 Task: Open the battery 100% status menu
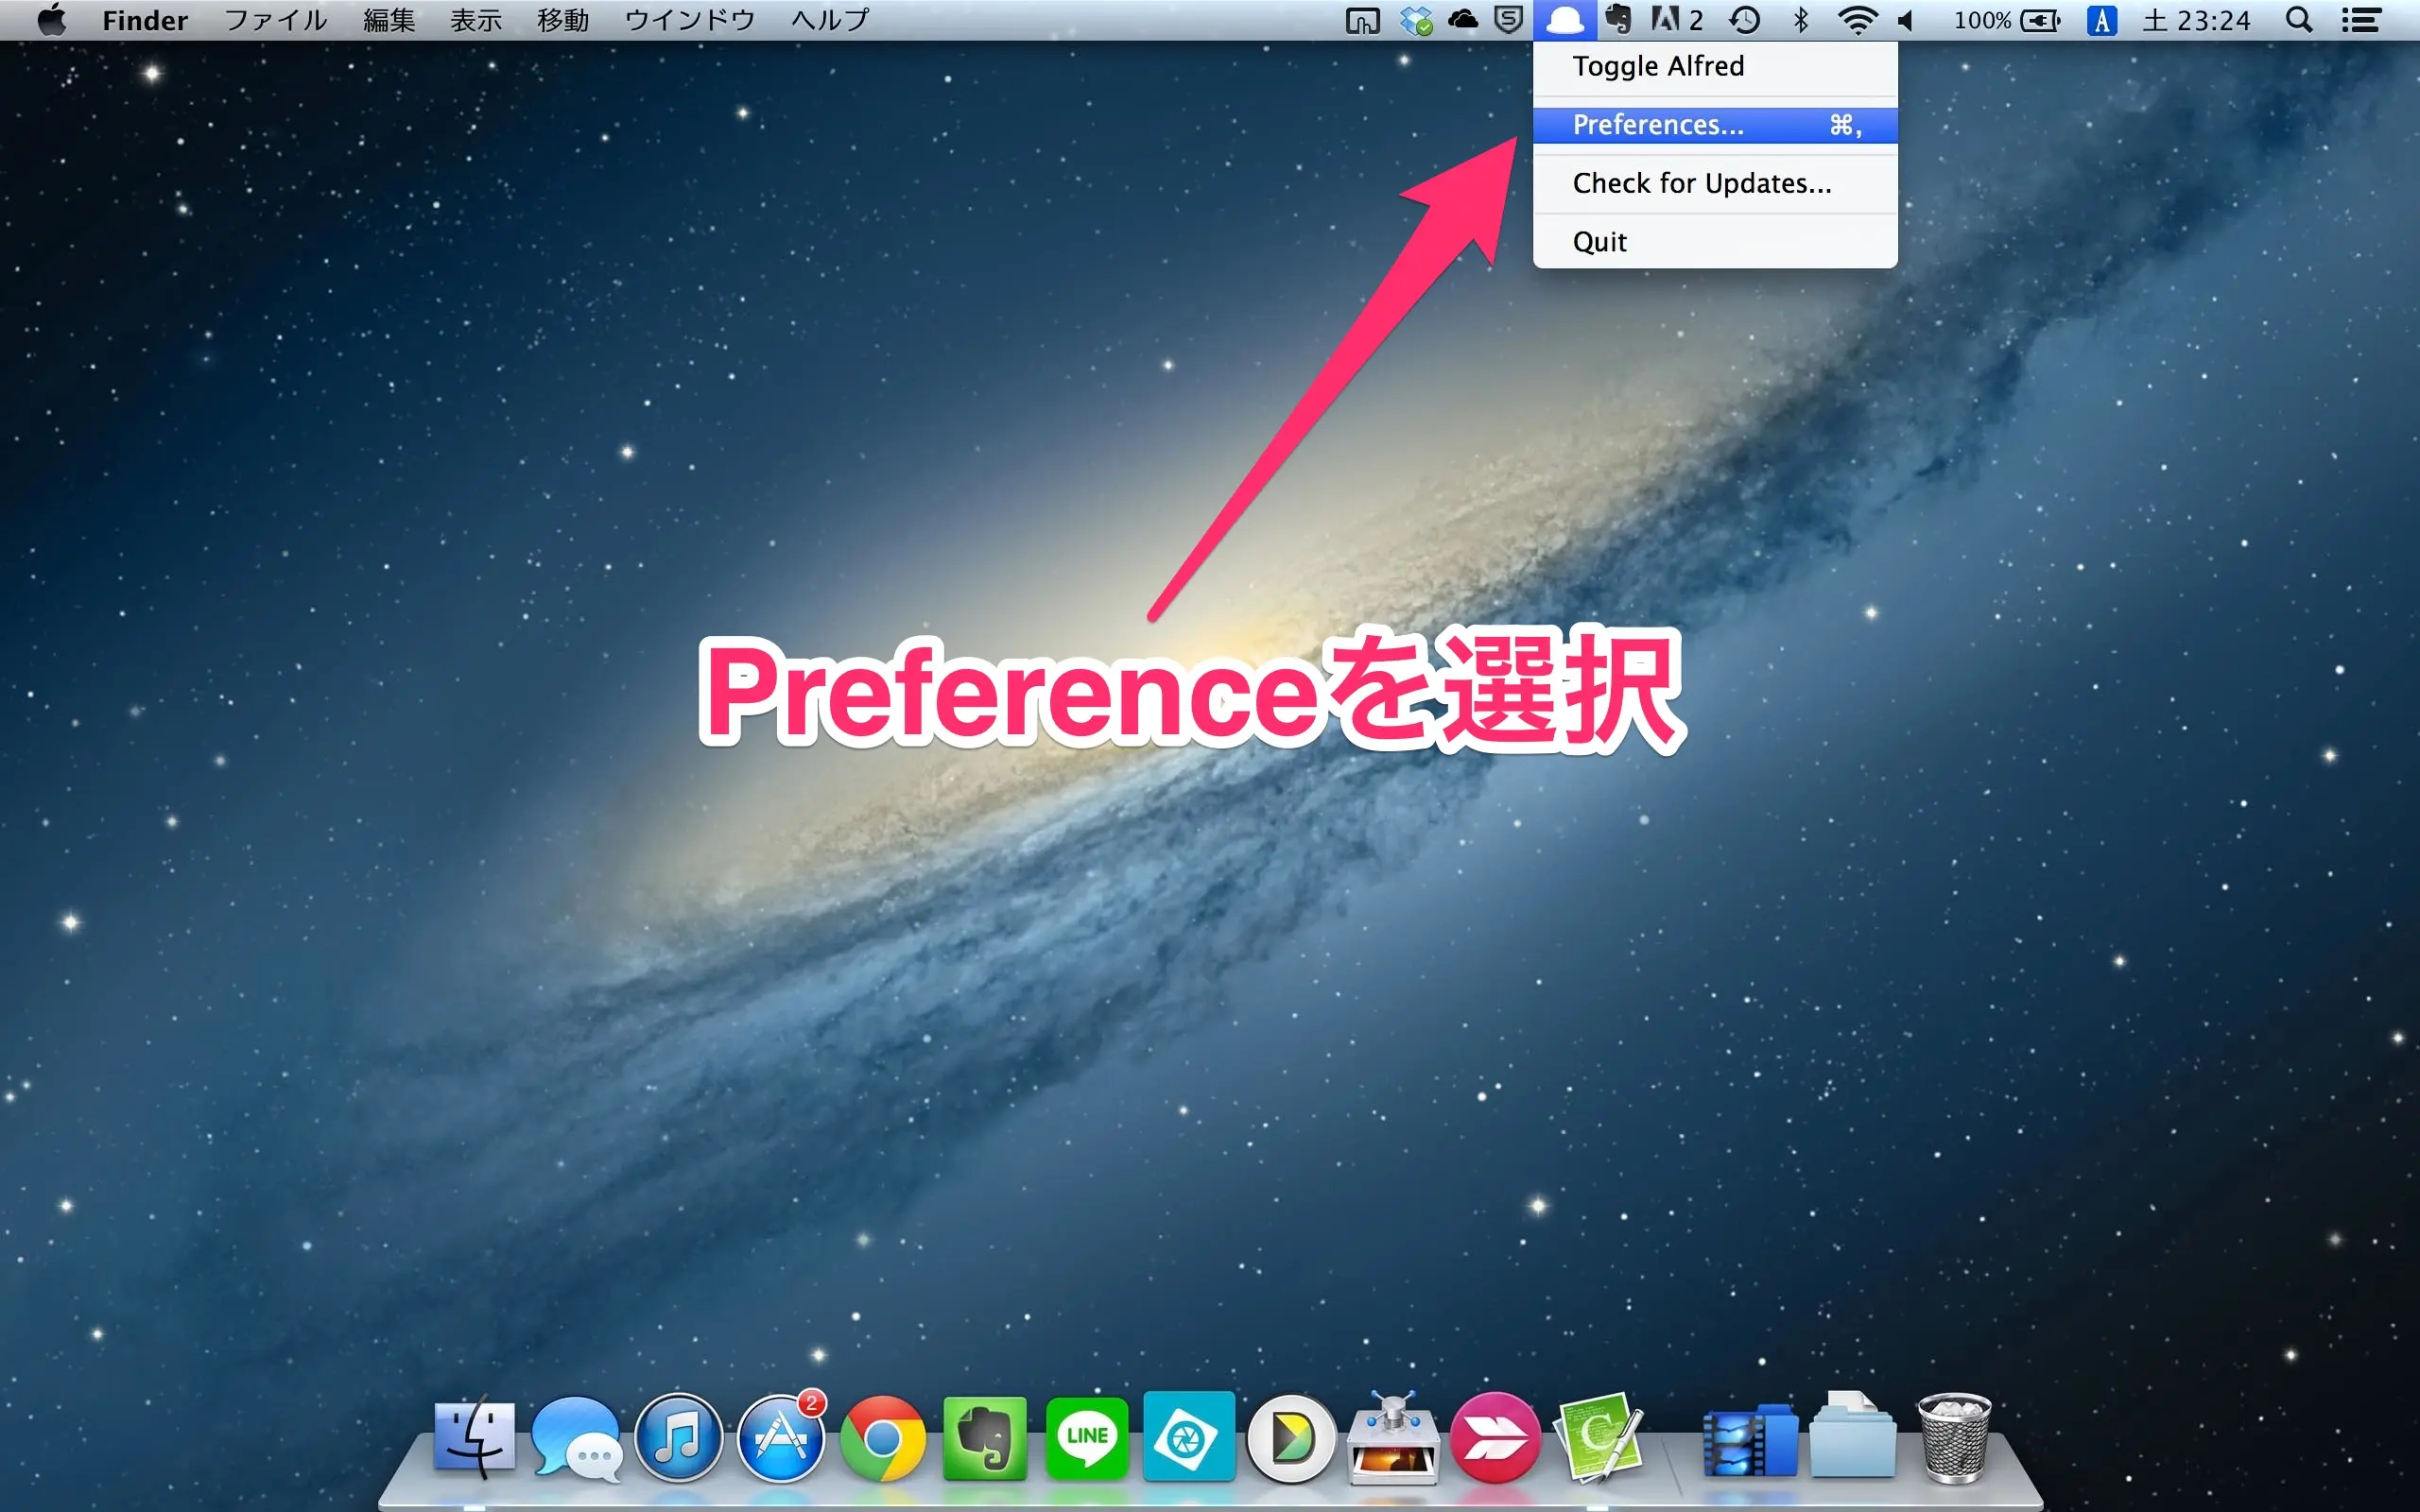2007,20
